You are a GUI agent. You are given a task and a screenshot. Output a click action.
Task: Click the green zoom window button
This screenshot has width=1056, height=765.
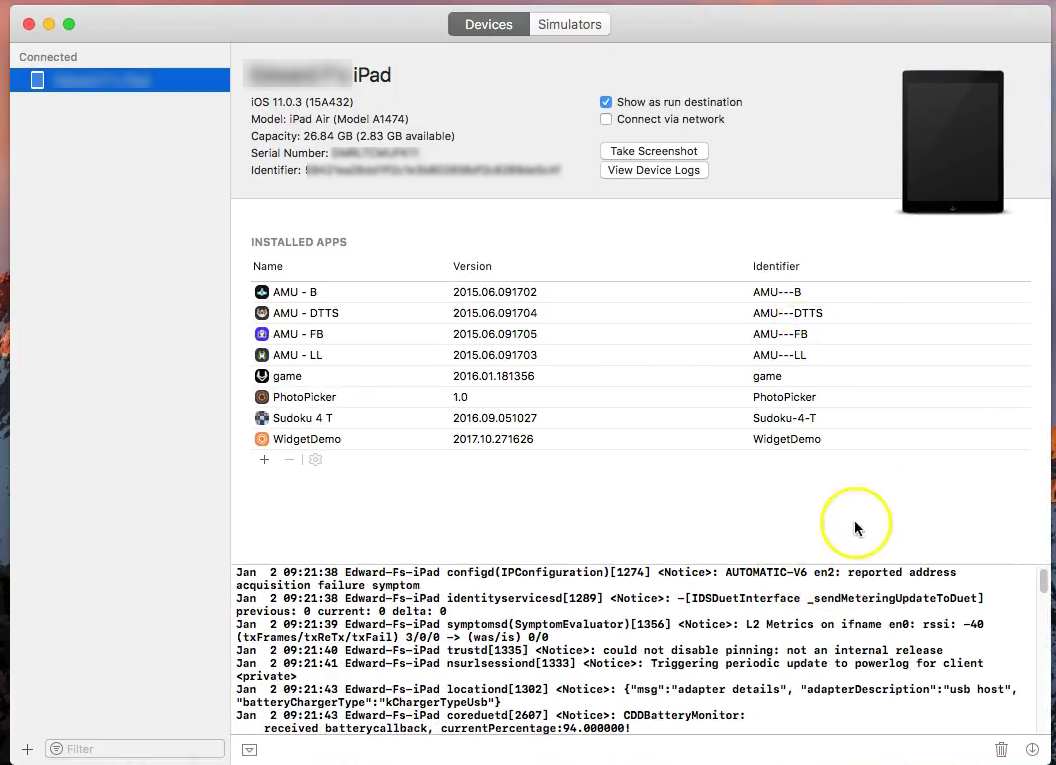pyautogui.click(x=69, y=24)
